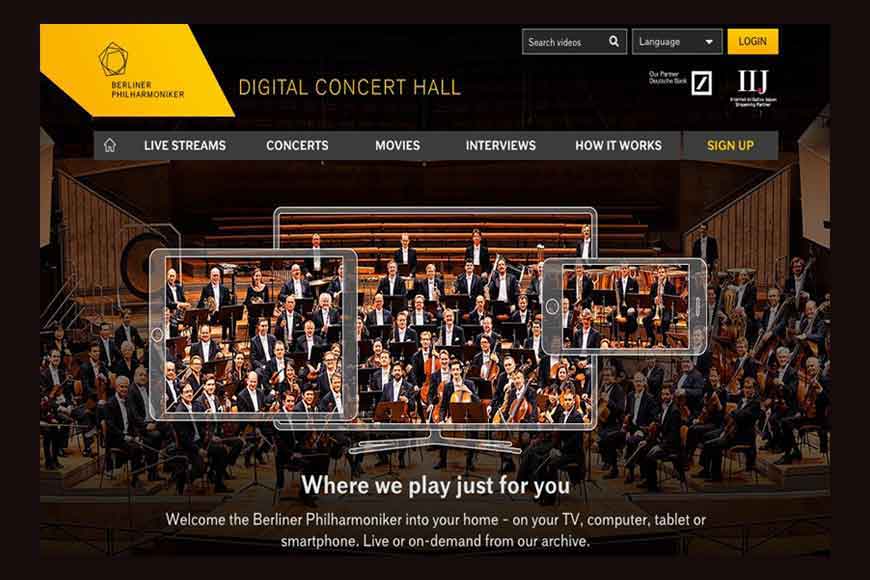Click the Deutsche Bank partner logo

point(701,83)
